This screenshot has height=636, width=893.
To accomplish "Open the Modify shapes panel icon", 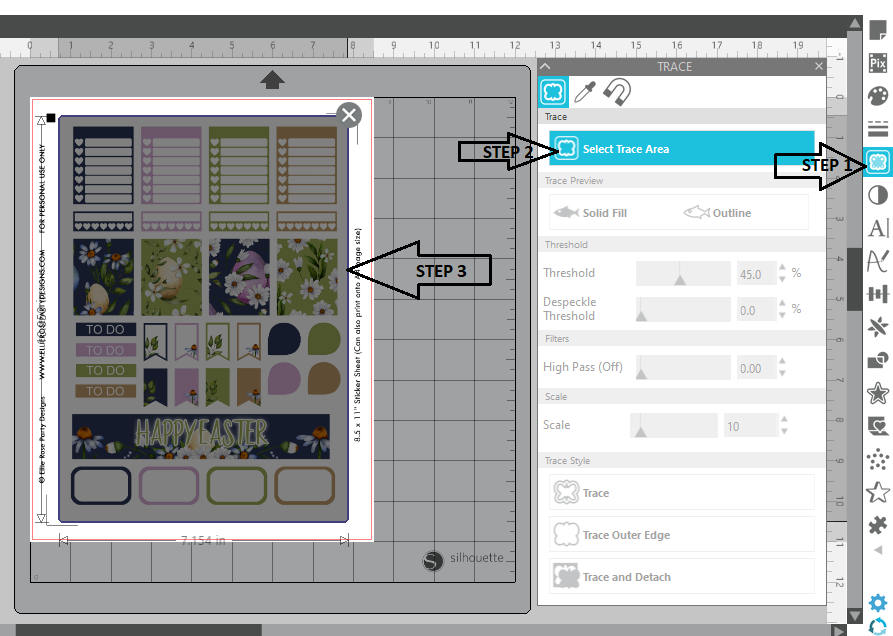I will pyautogui.click(x=878, y=360).
